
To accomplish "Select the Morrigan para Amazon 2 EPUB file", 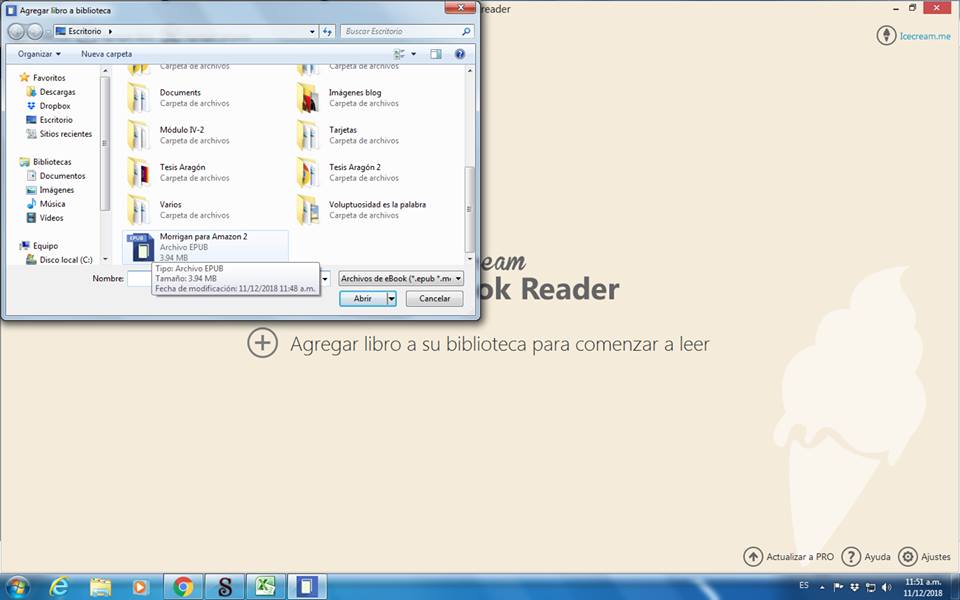I will click(x=204, y=245).
